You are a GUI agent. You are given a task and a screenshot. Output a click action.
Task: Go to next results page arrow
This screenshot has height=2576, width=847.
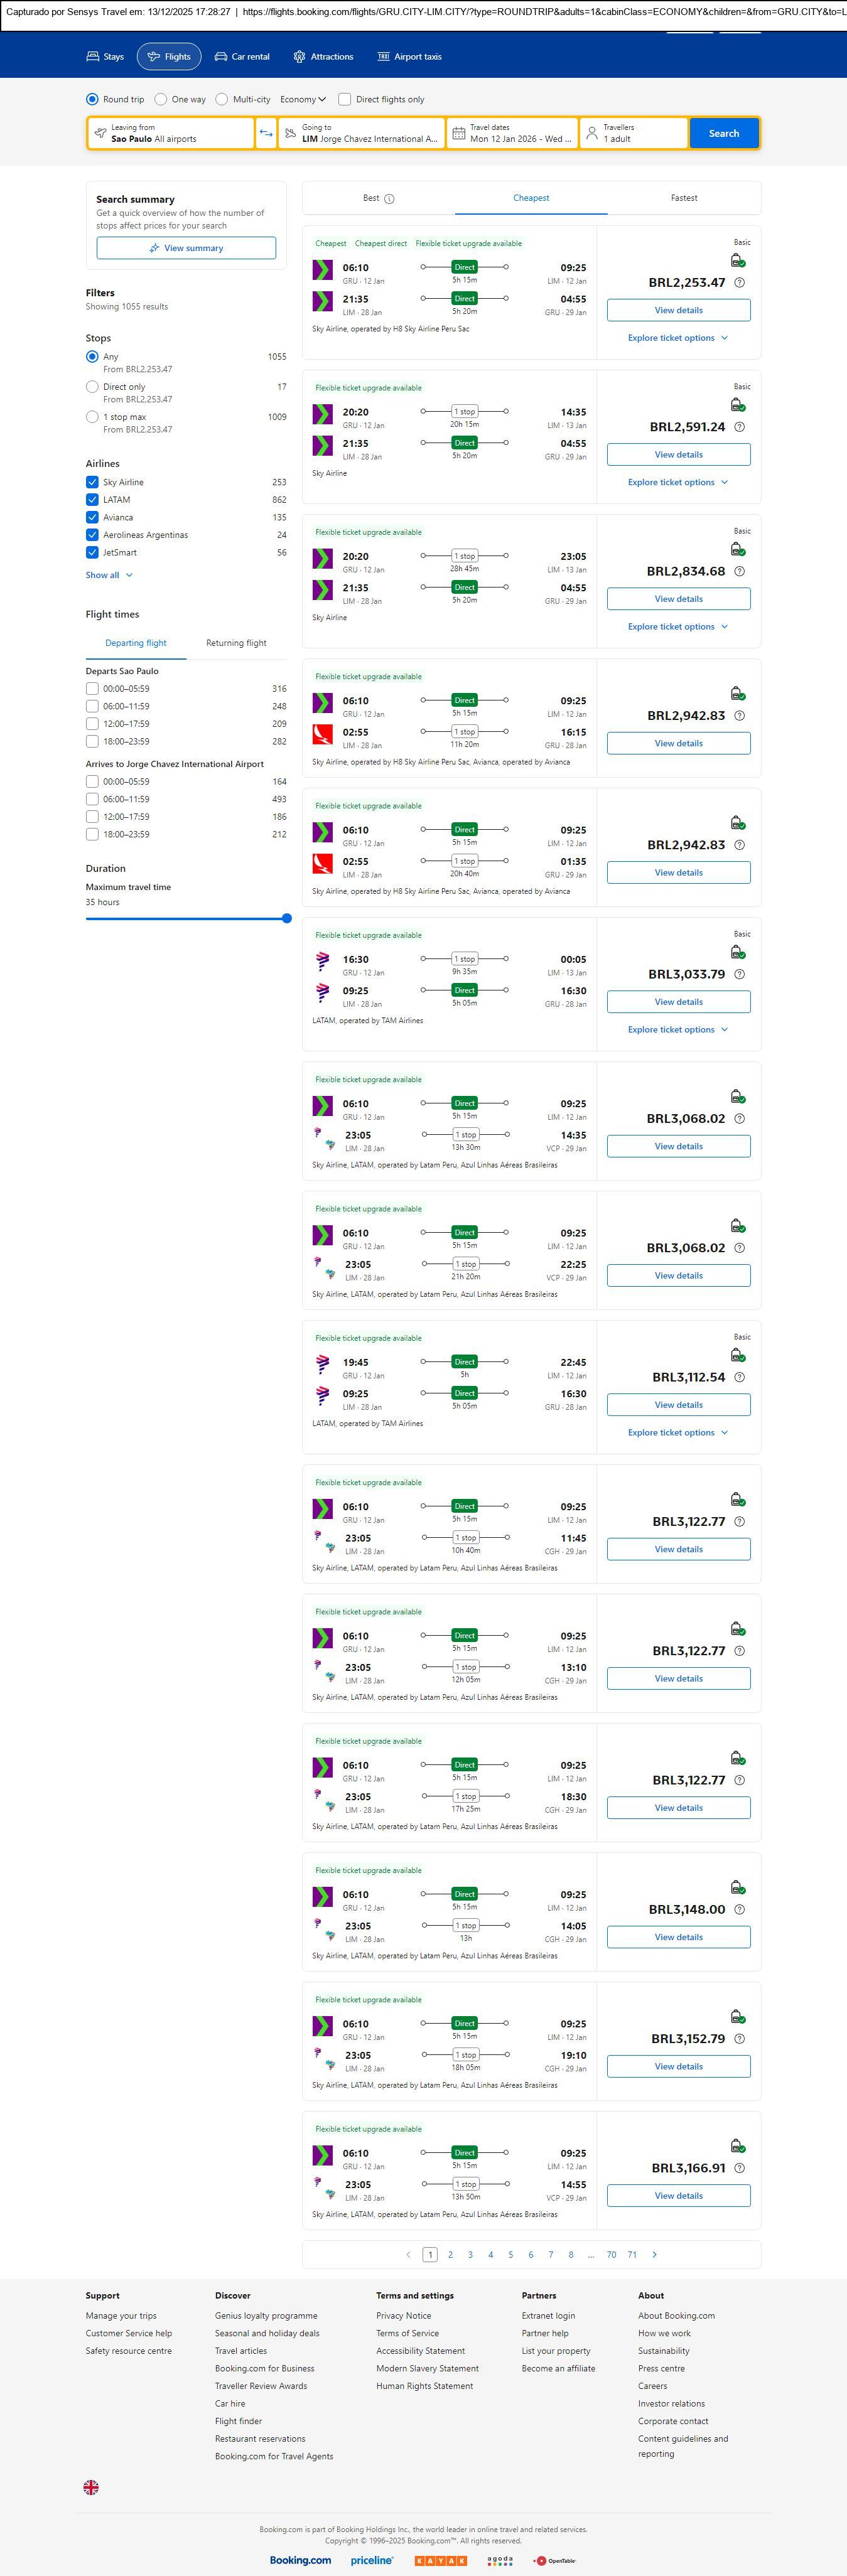pos(655,2254)
